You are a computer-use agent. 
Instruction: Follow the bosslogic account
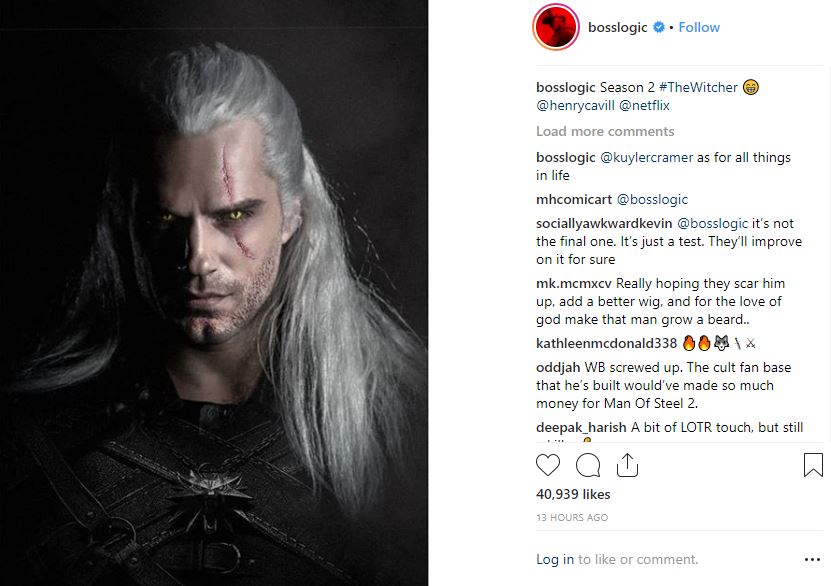[x=699, y=27]
